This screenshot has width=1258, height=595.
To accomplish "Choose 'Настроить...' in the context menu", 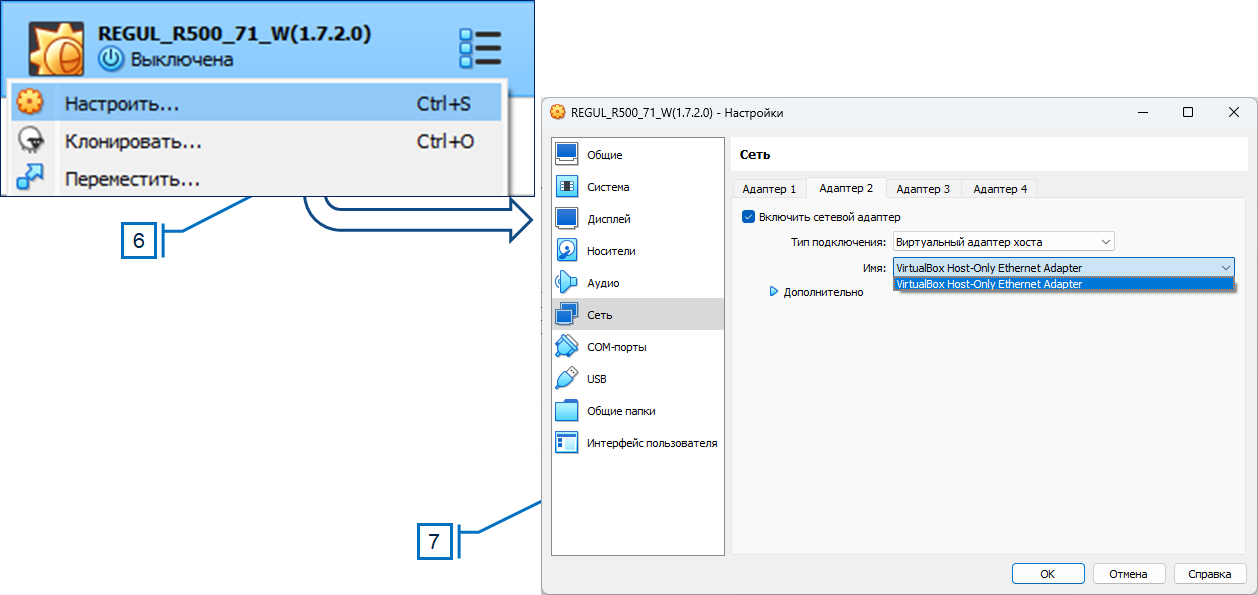I will coord(122,104).
